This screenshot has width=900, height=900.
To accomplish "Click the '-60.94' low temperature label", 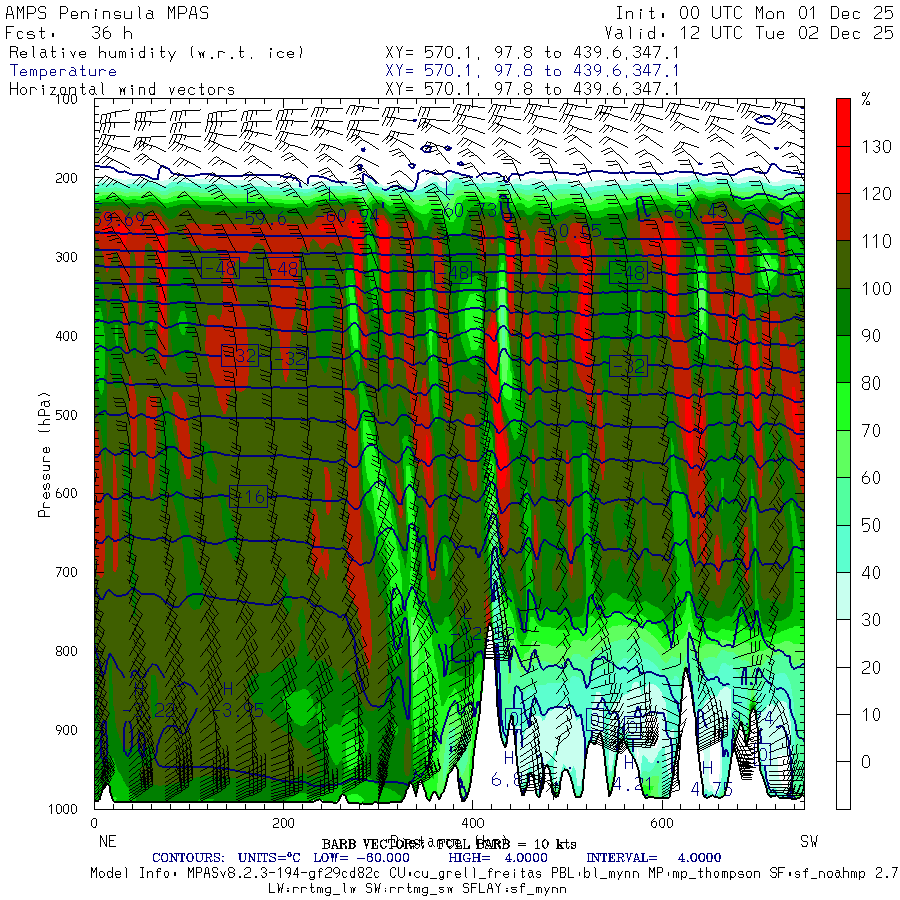I will point(351,217).
